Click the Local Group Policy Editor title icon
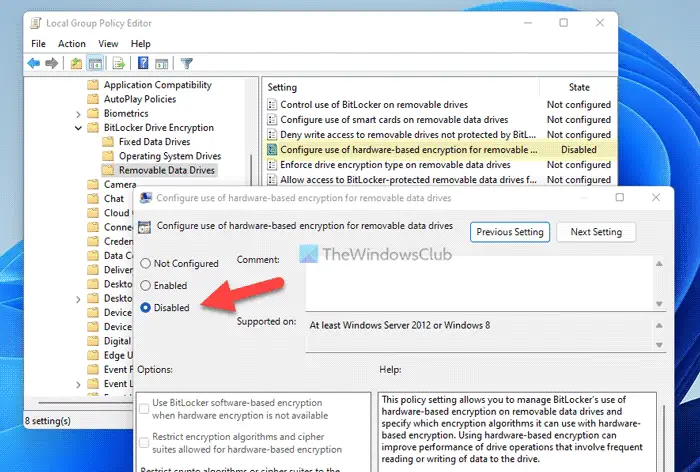The image size is (700, 472). 36,23
